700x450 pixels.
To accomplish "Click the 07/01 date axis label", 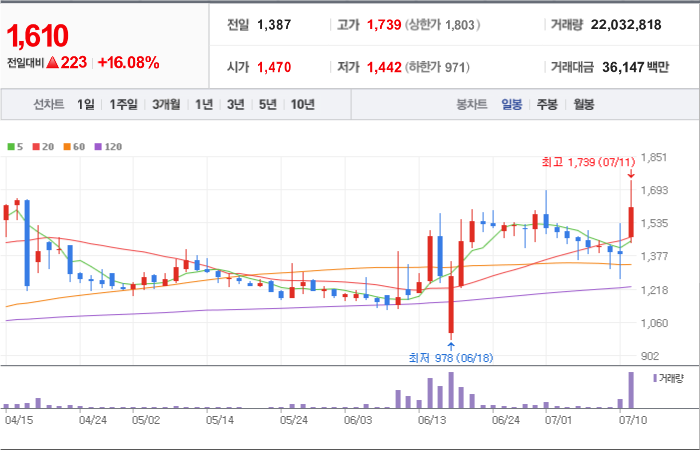I will pos(559,421).
